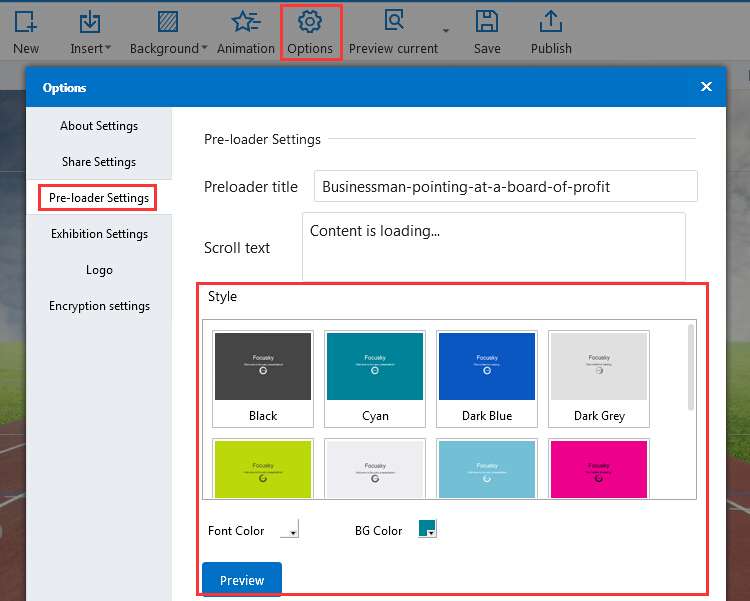Open the Logo settings tab
Viewport: 750px width, 601px height.
pyautogui.click(x=99, y=269)
